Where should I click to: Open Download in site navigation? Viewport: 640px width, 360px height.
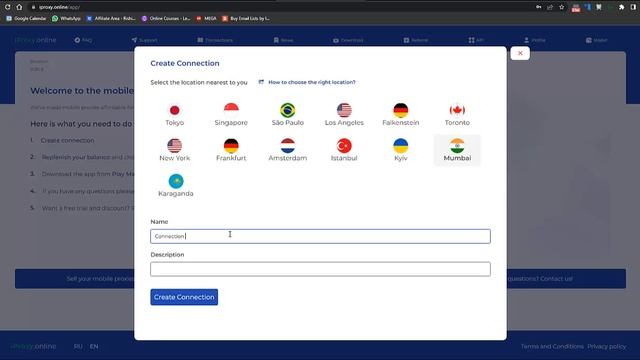[348, 40]
